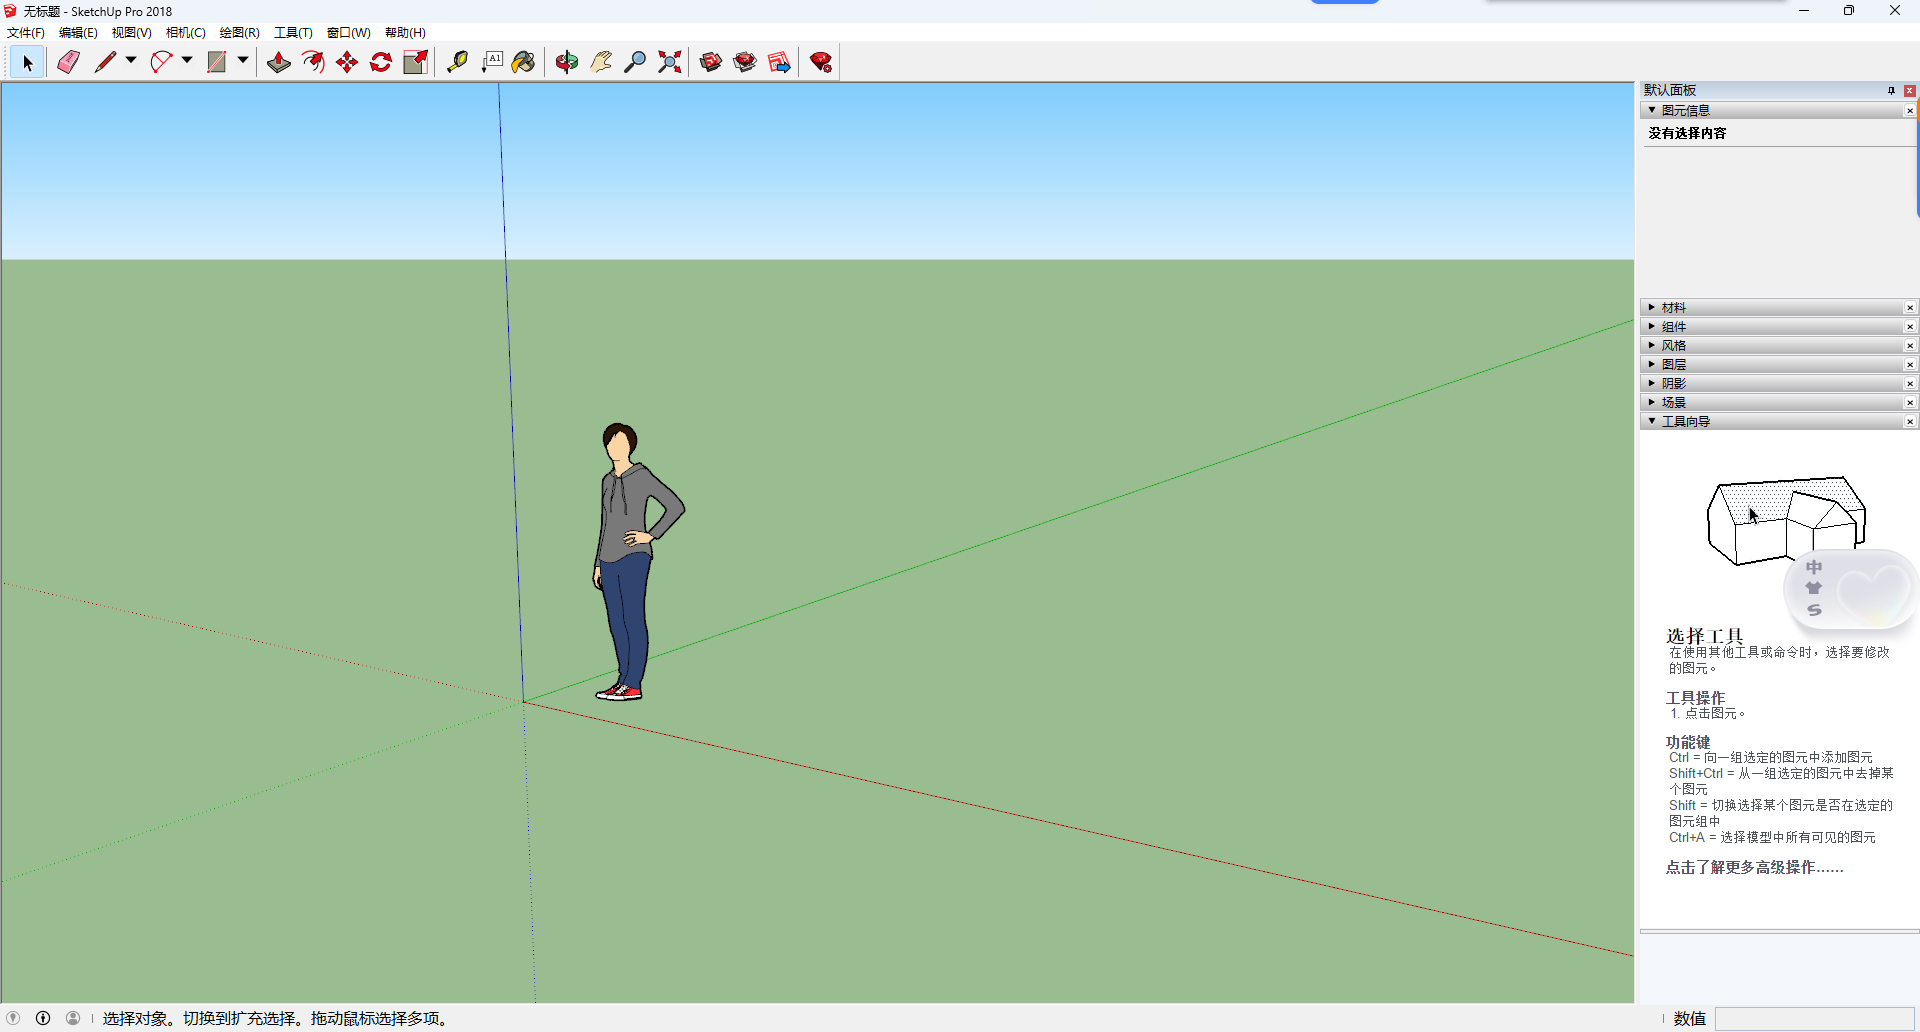Screen dimensions: 1920x1032
Task: Activate the Rotate tool
Action: click(381, 62)
